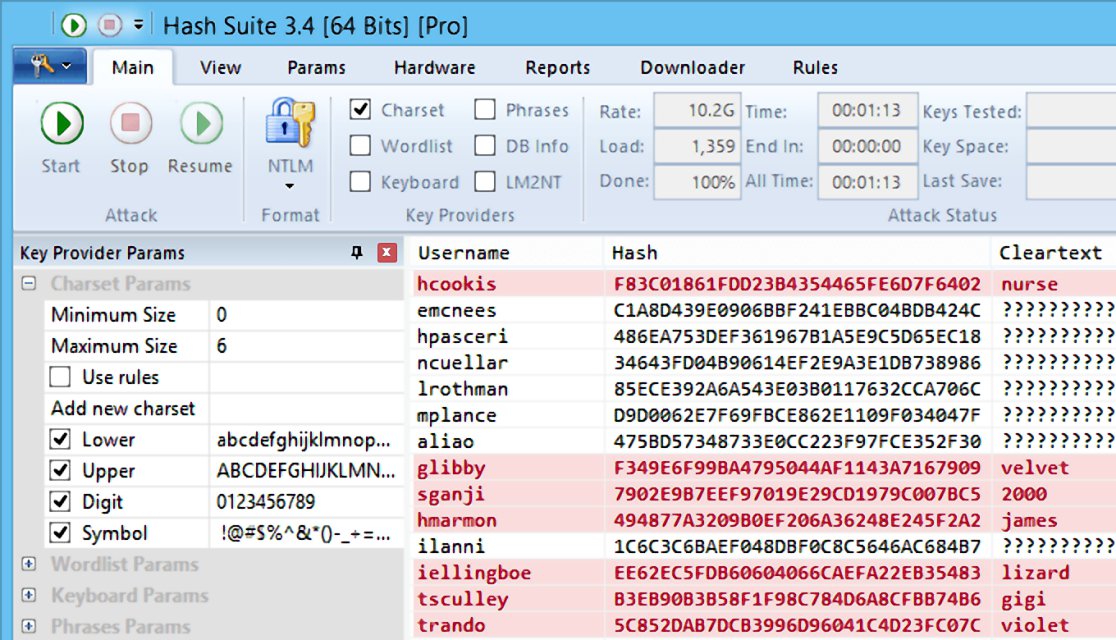Enable the Wordlist key provider checkbox
This screenshot has height=640, width=1116.
[x=361, y=146]
